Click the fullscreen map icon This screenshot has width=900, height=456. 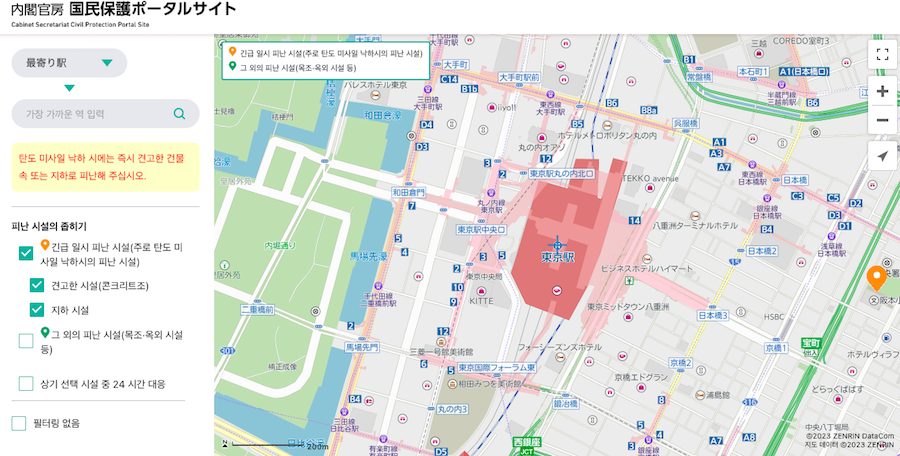coord(882,55)
